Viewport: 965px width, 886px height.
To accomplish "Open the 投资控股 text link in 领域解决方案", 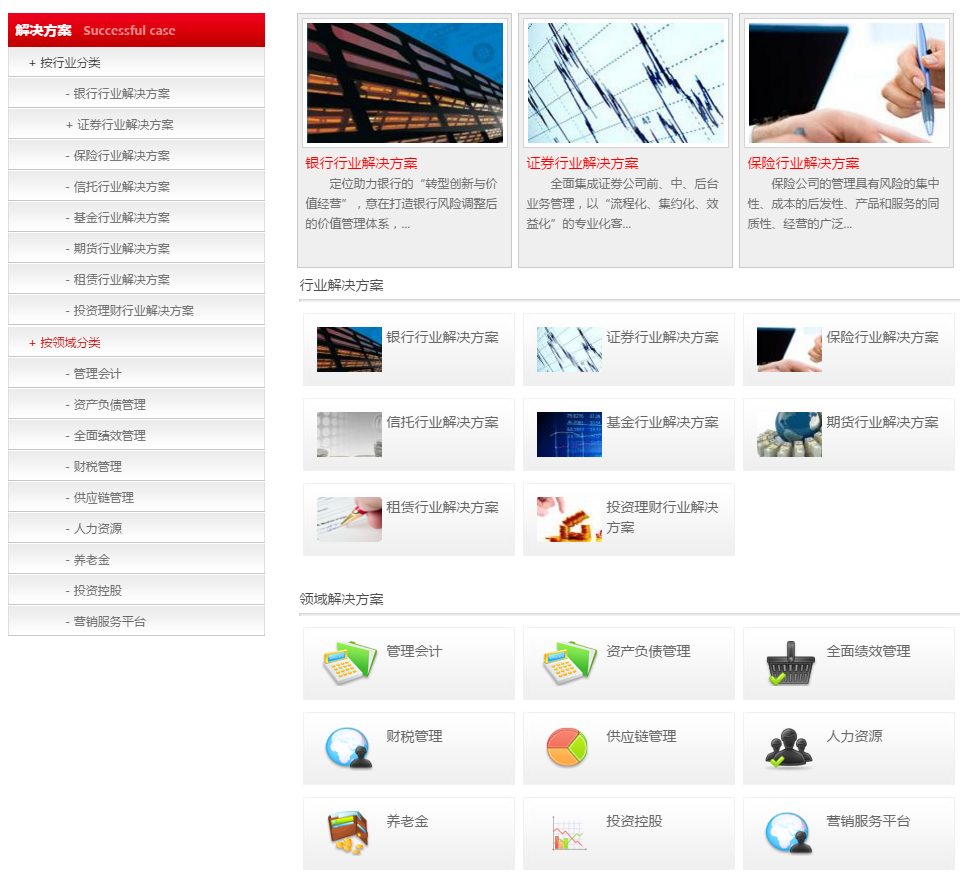I will coord(635,821).
